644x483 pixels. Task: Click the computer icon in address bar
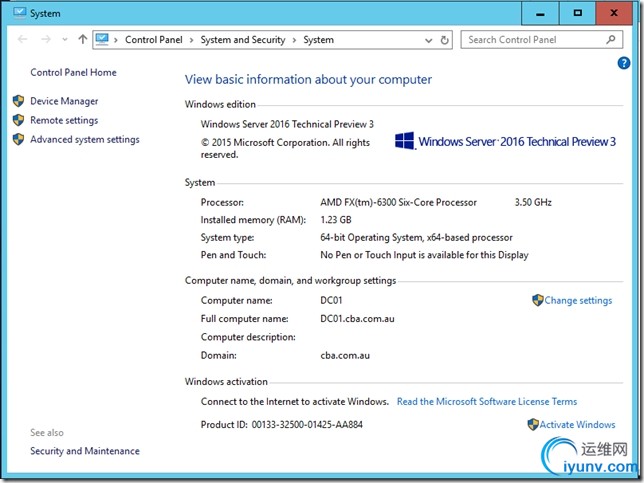pos(102,39)
